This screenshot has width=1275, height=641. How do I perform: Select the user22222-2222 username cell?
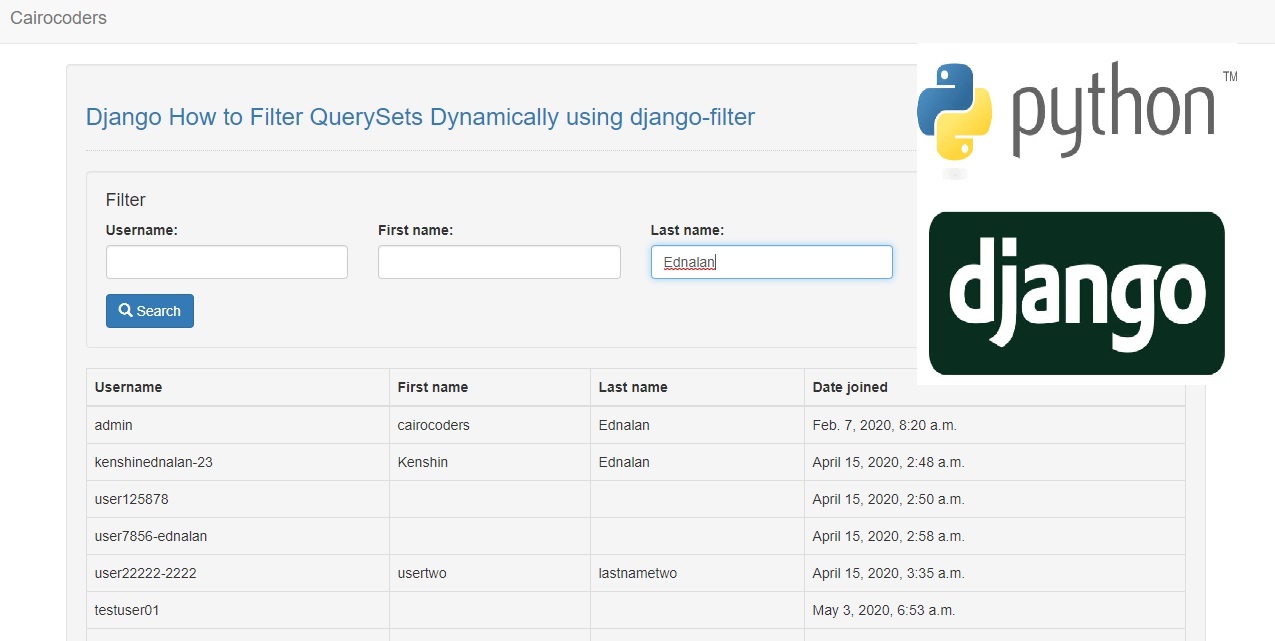(x=238, y=573)
